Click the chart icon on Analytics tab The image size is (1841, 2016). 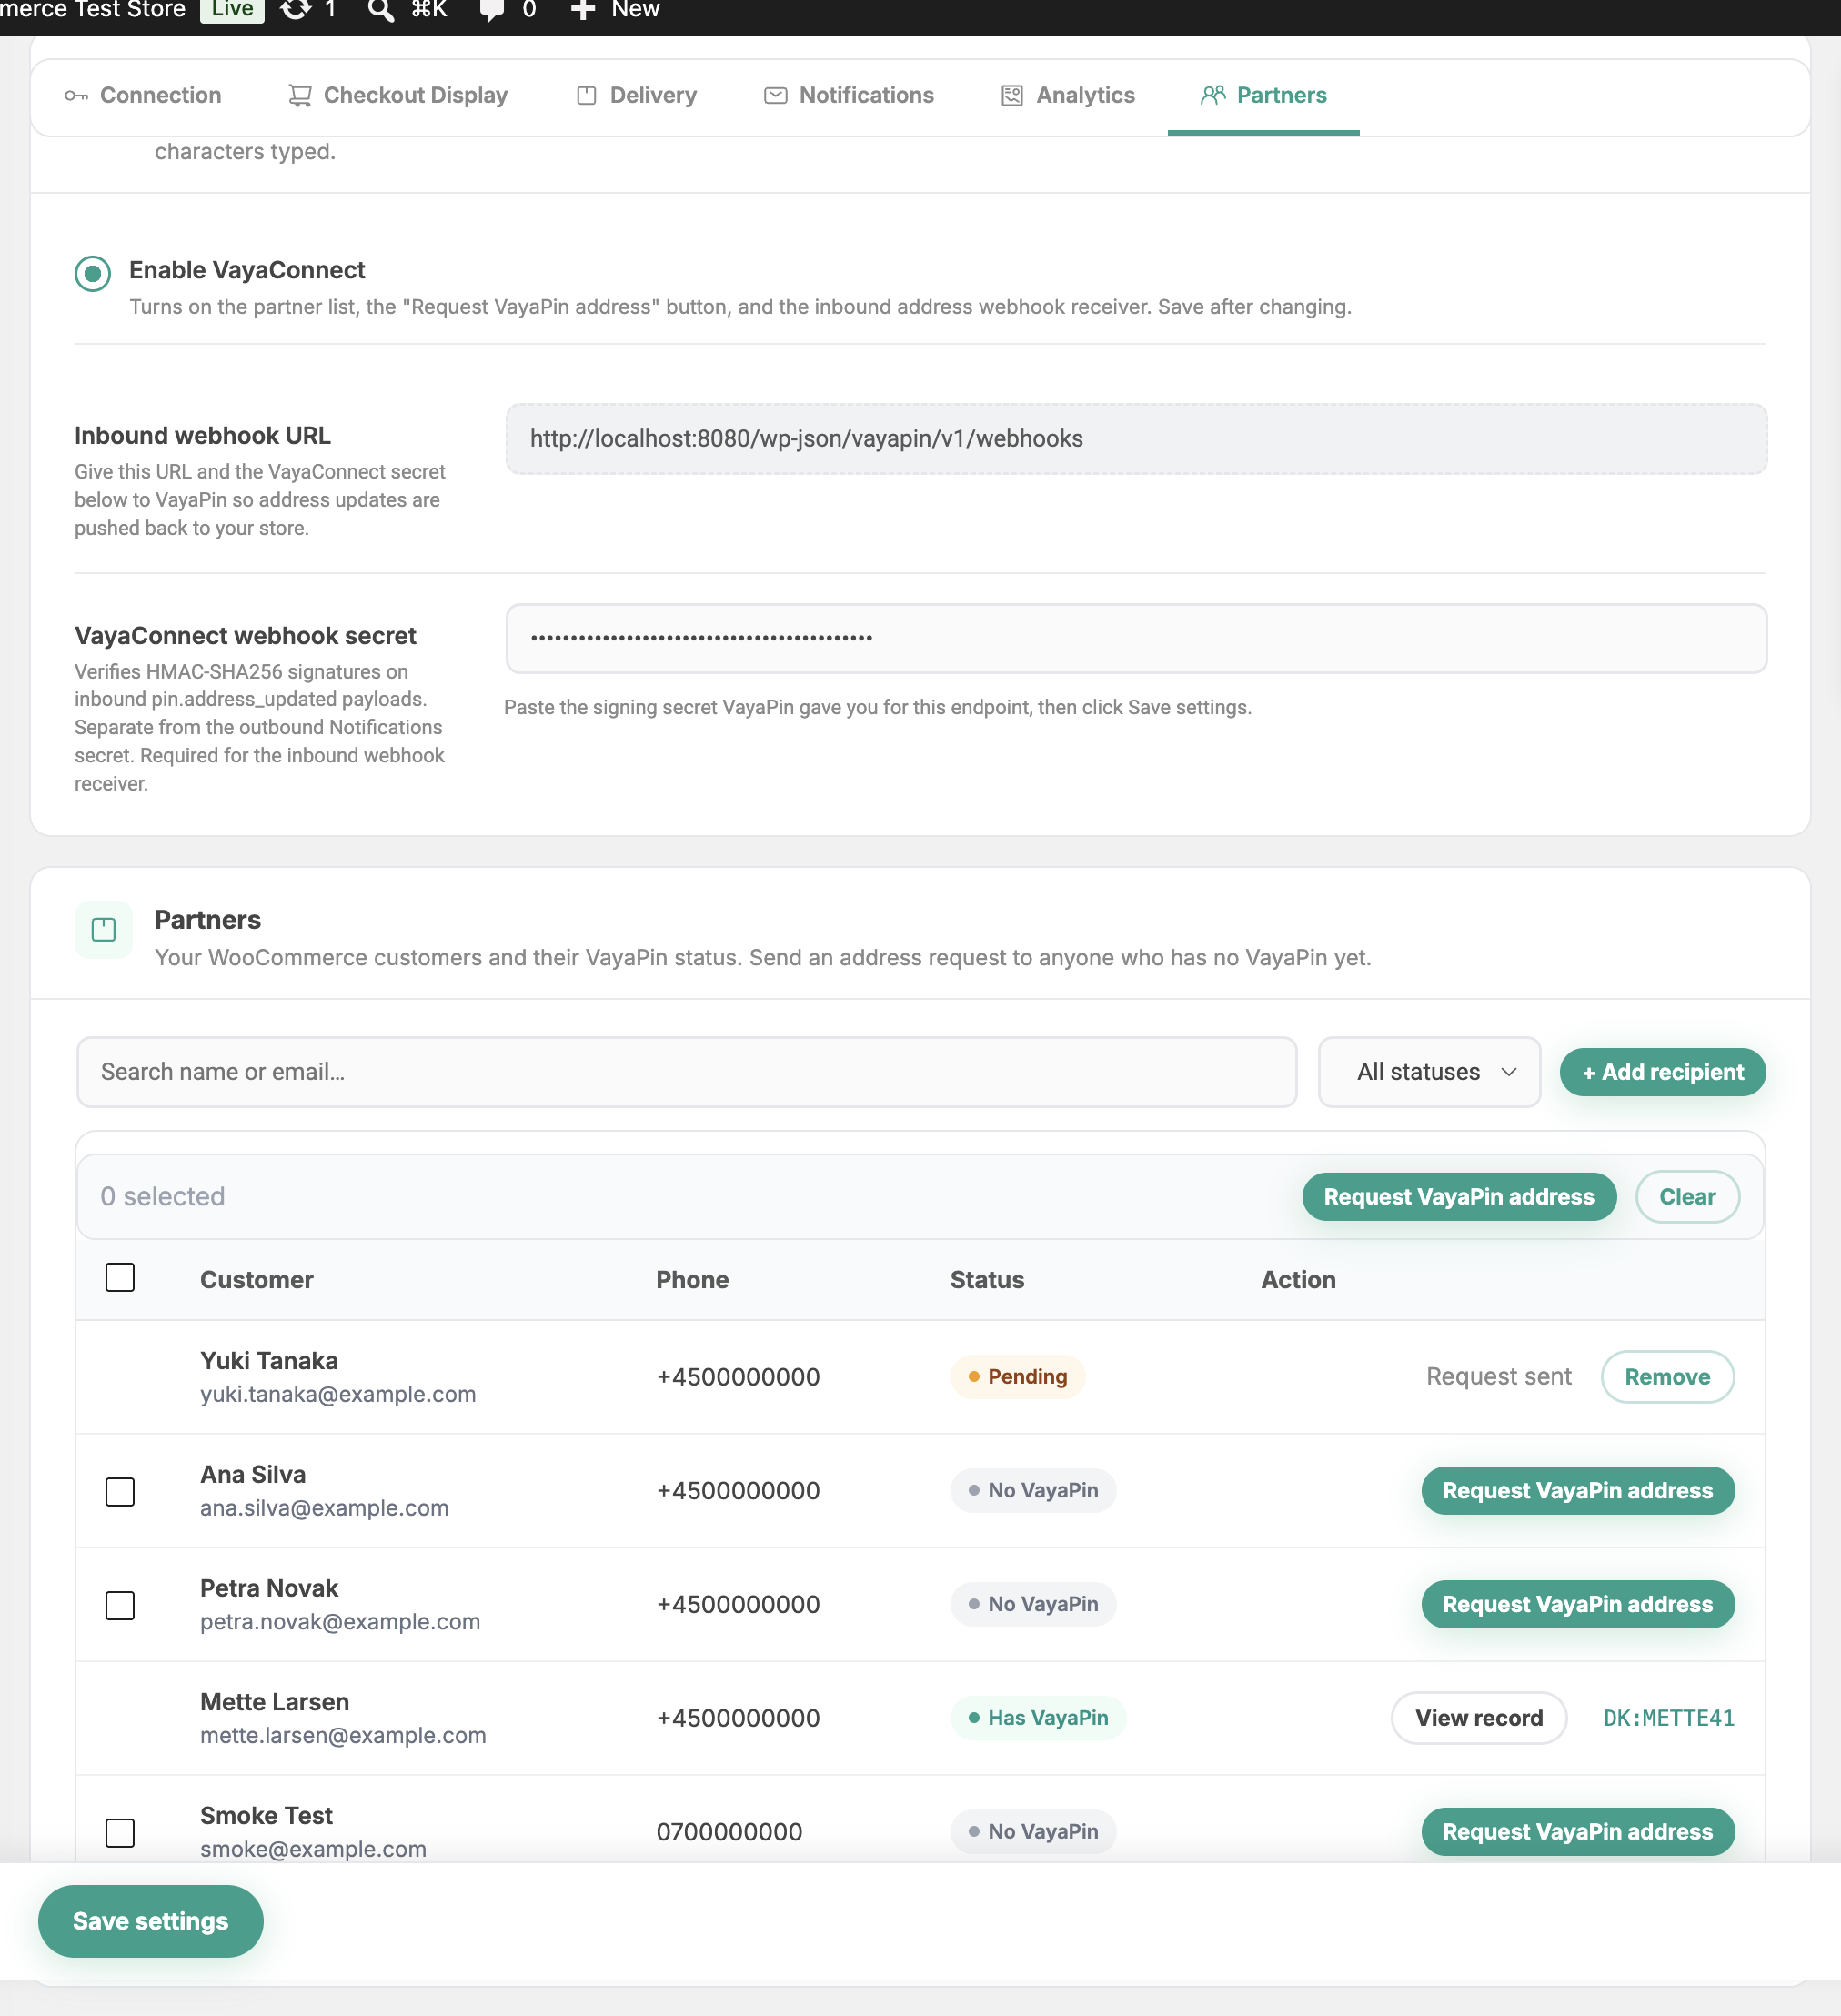[1012, 96]
